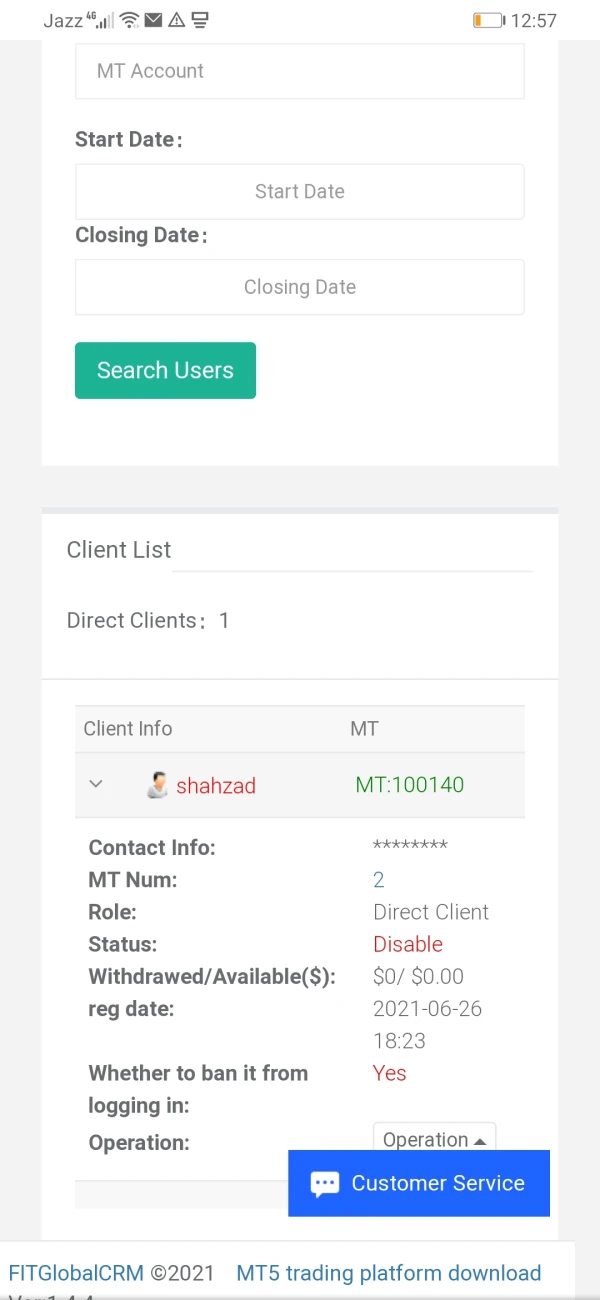This screenshot has width=600, height=1300.
Task: Click the Customer Service chat bubble icon
Action: 325,1184
